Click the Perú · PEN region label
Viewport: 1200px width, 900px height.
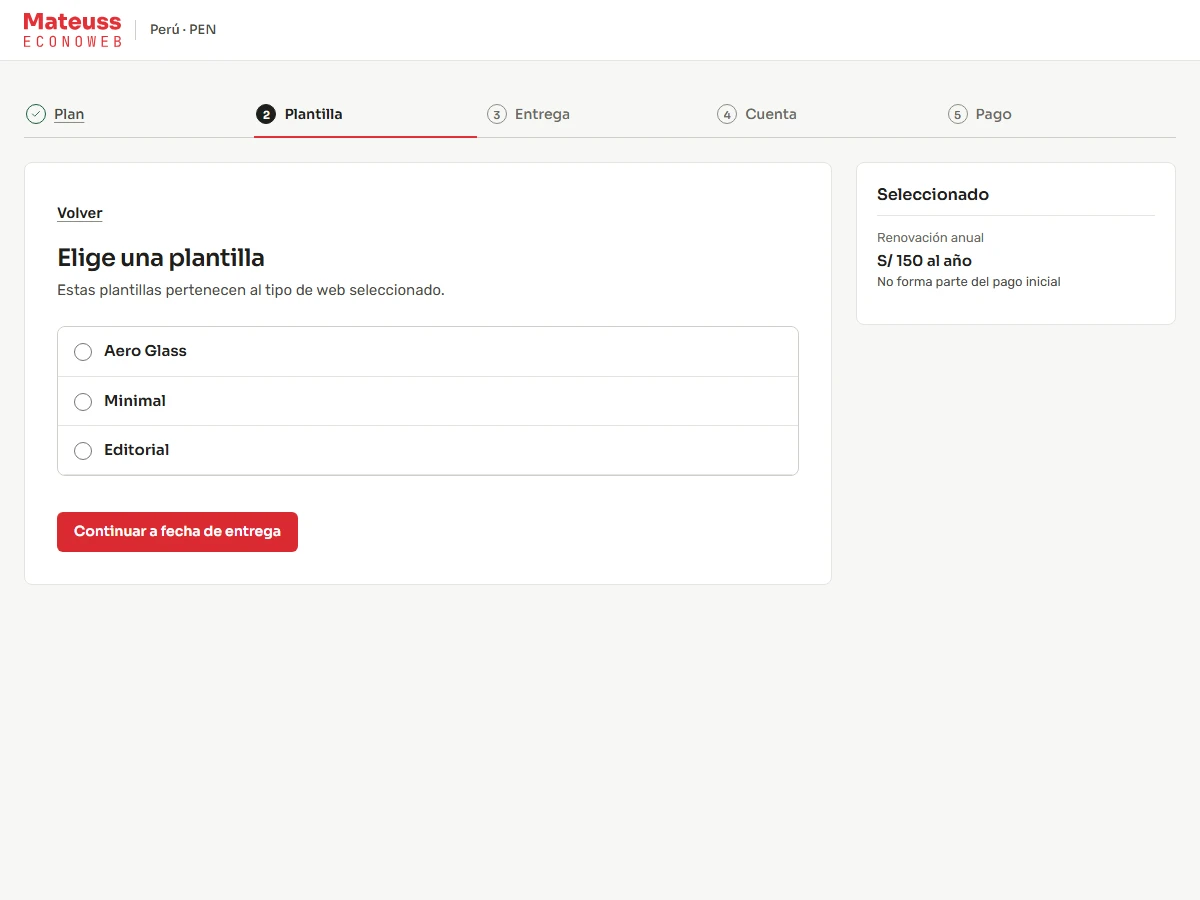(183, 30)
